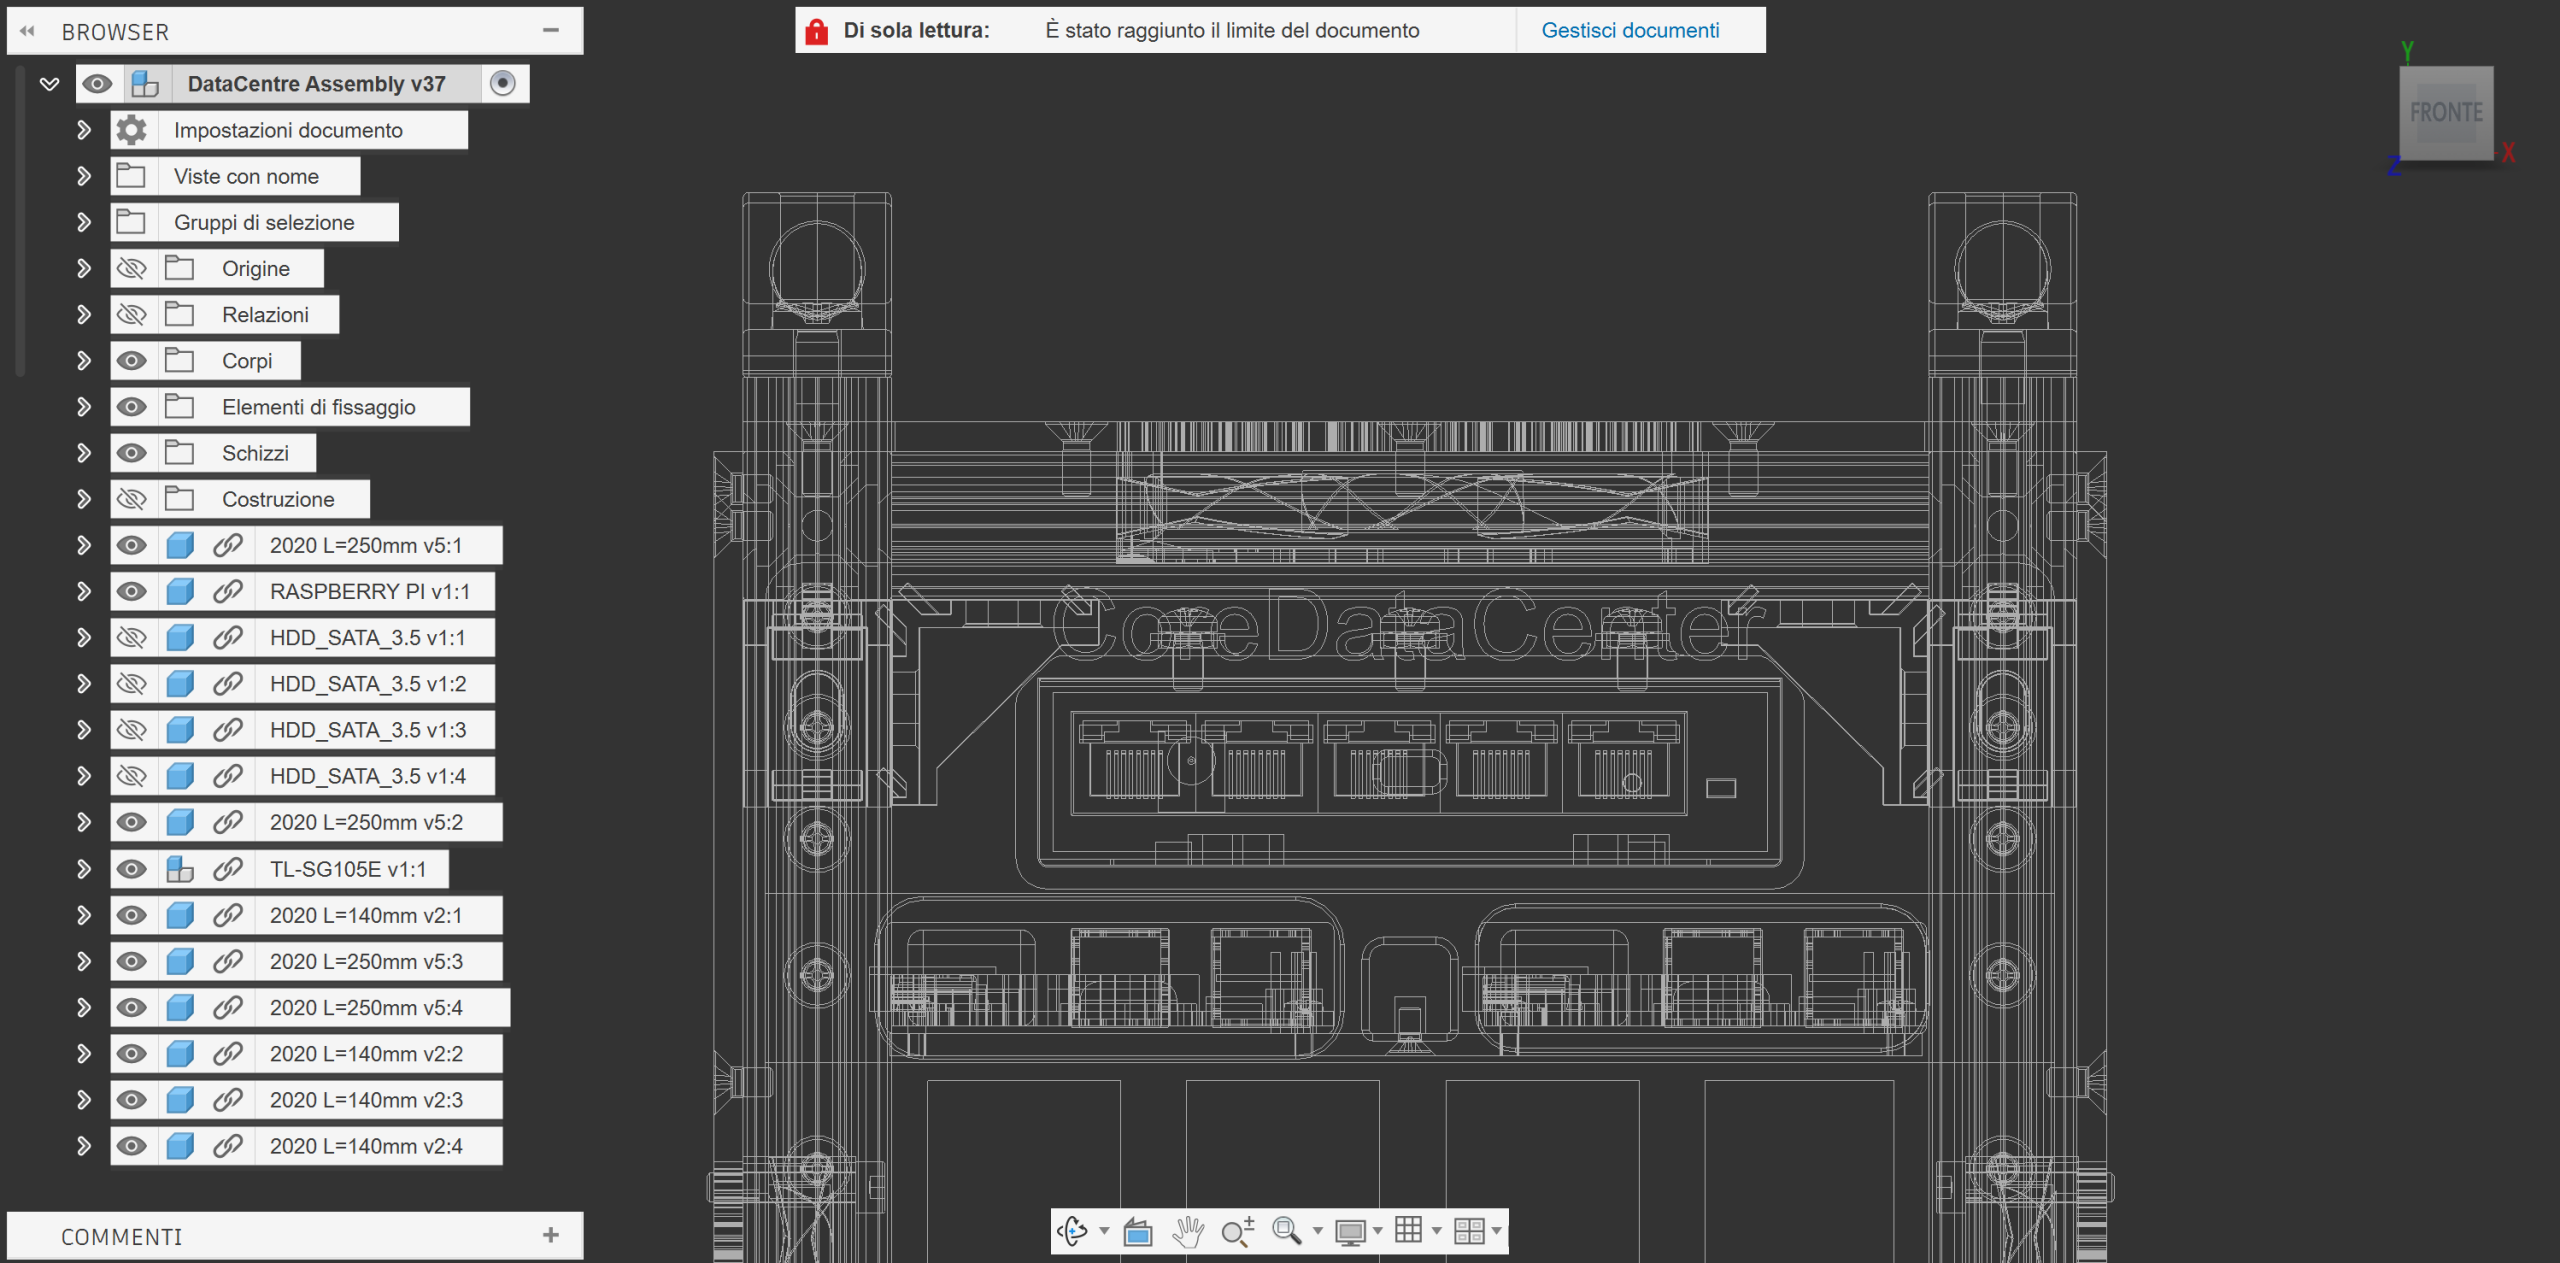2560x1263 pixels.
Task: Click the Viewports layout icon
Action: (x=1468, y=1231)
